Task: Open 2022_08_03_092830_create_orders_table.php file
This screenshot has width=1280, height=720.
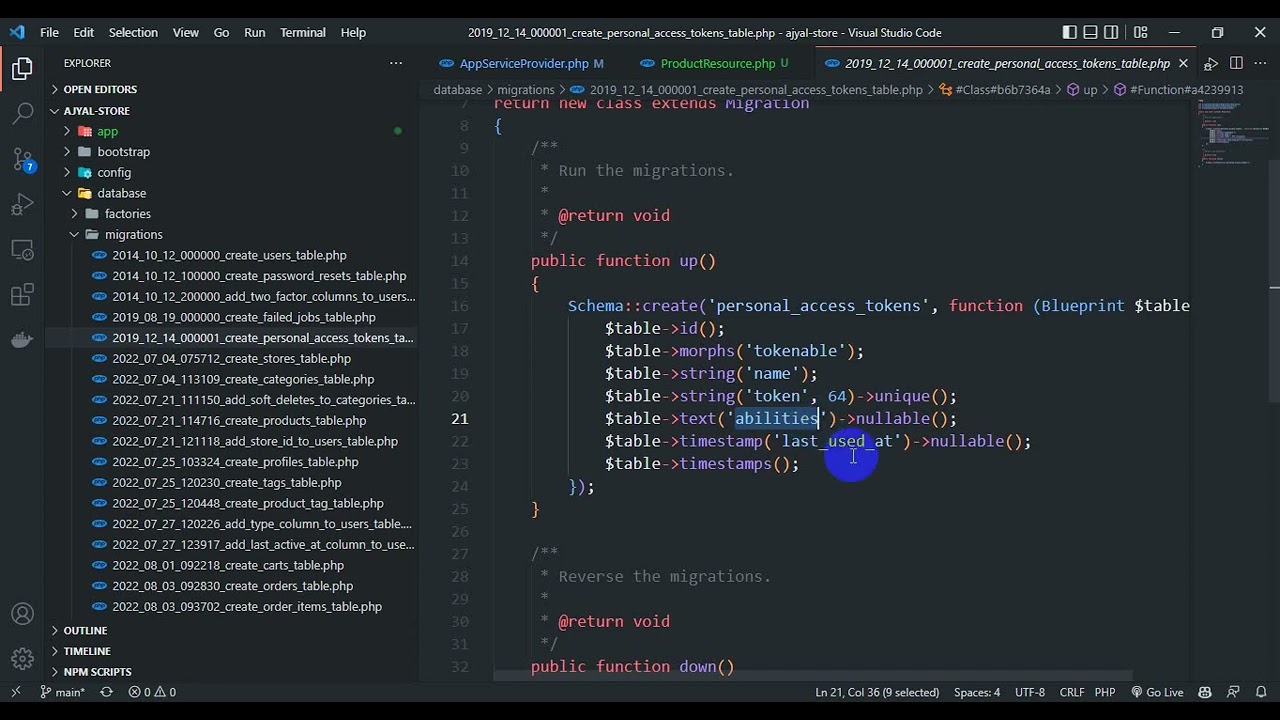Action: coord(232,586)
